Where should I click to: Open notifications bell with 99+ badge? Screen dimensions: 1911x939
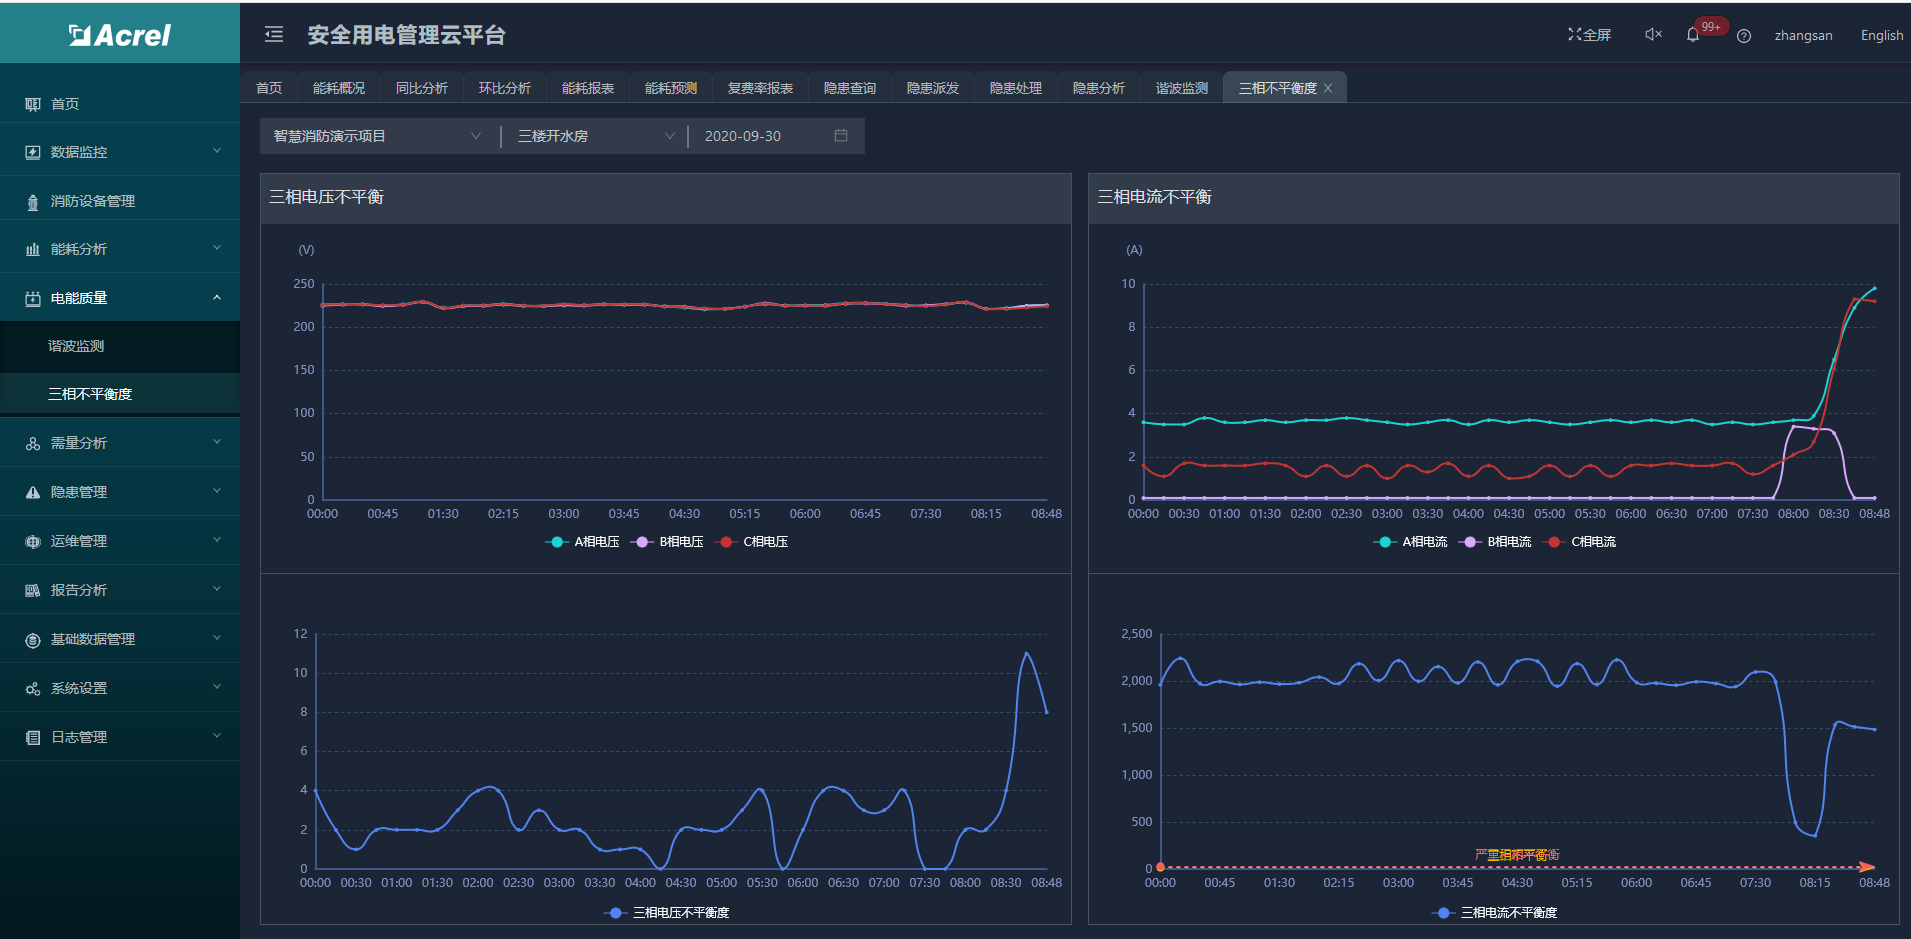1693,35
